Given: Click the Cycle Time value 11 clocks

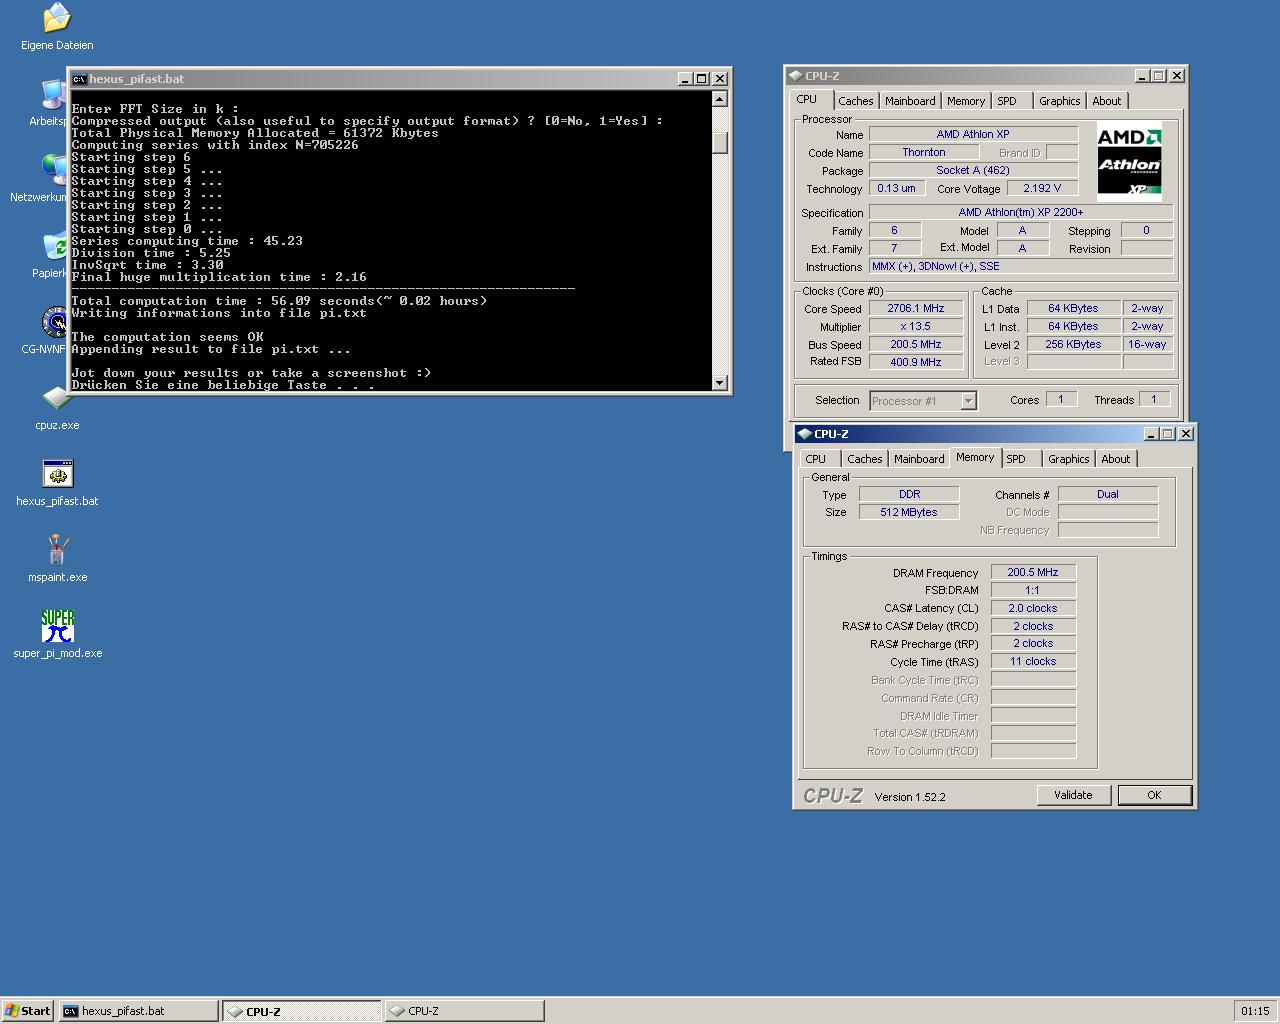Looking at the screenshot, I should 1033,662.
